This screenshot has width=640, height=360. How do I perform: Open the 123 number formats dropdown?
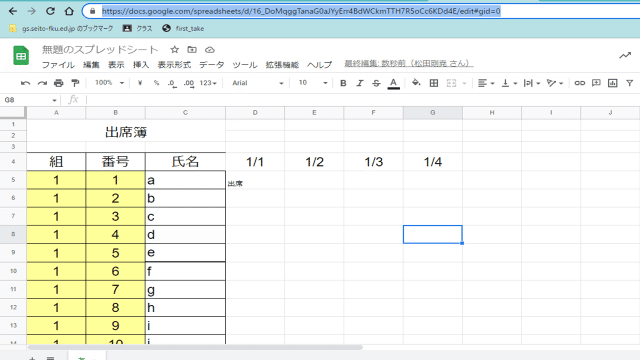tap(208, 83)
